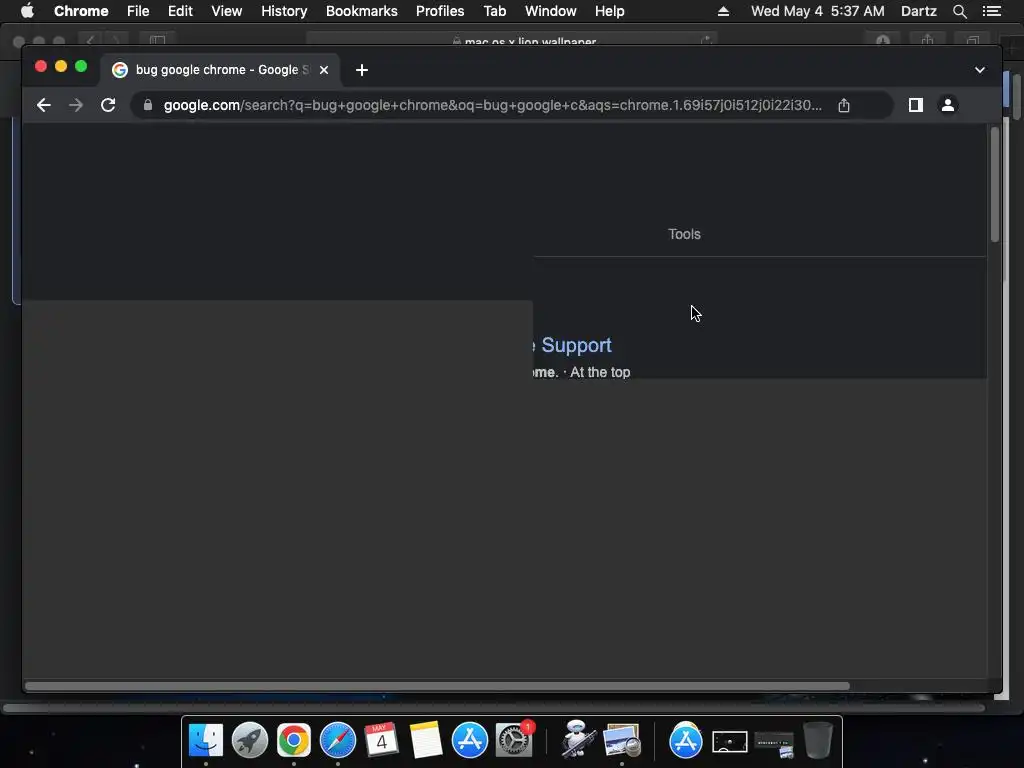This screenshot has width=1024, height=768.
Task: Open the Profiles menu
Action: (x=440, y=11)
